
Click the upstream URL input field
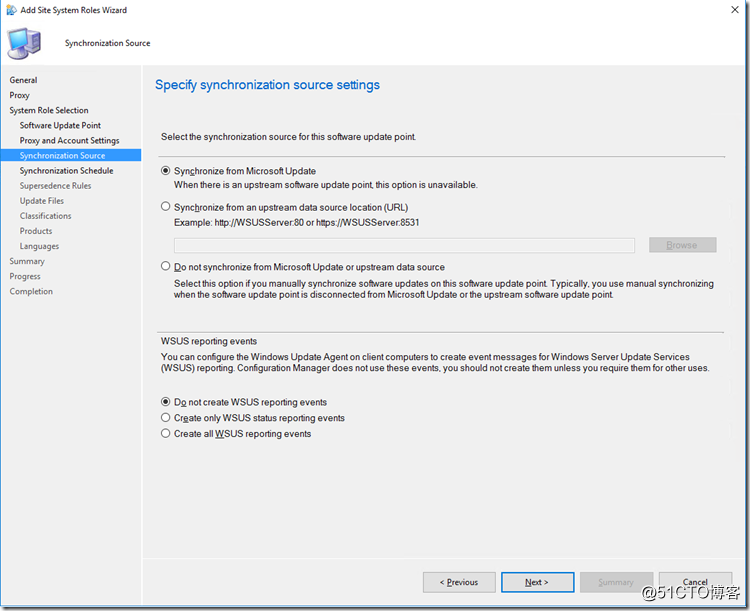404,245
